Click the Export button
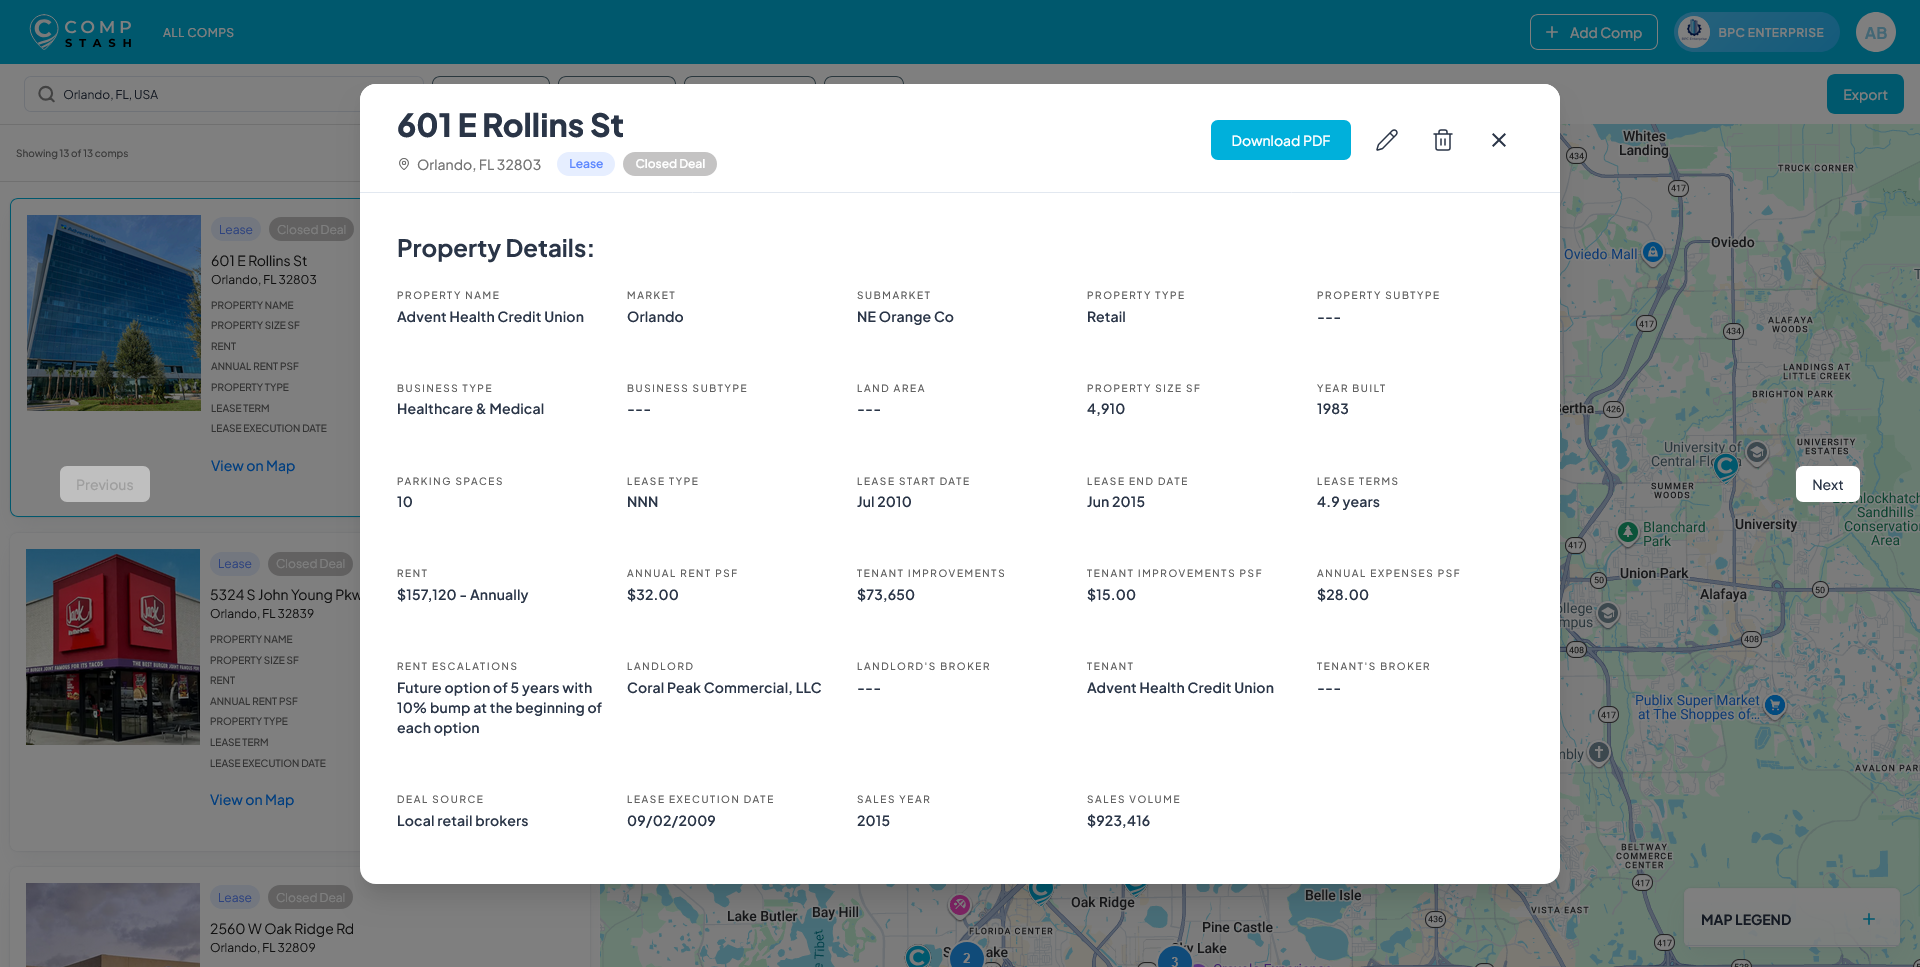 pyautogui.click(x=1865, y=94)
